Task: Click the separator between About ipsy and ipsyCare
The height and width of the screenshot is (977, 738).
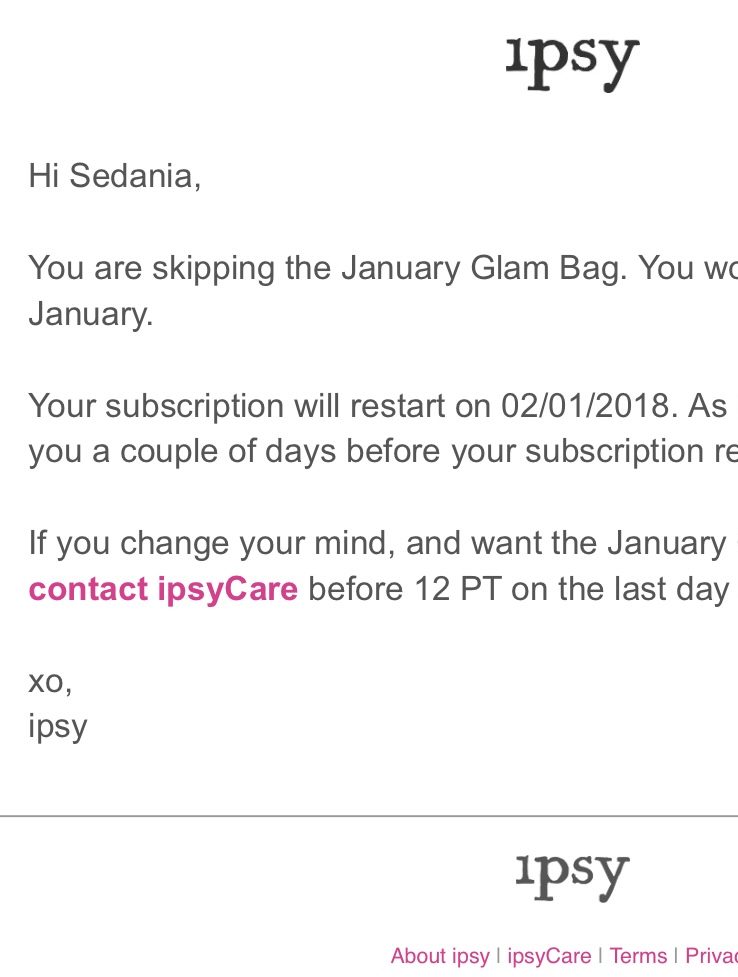Action: [498, 956]
